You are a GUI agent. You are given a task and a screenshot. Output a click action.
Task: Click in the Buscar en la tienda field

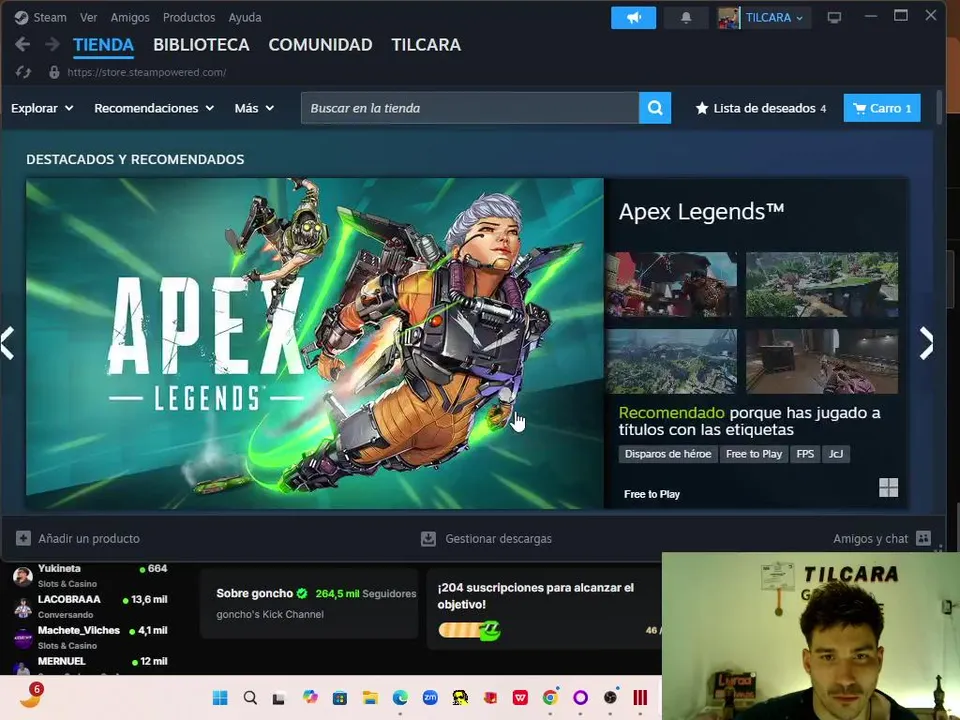click(470, 108)
